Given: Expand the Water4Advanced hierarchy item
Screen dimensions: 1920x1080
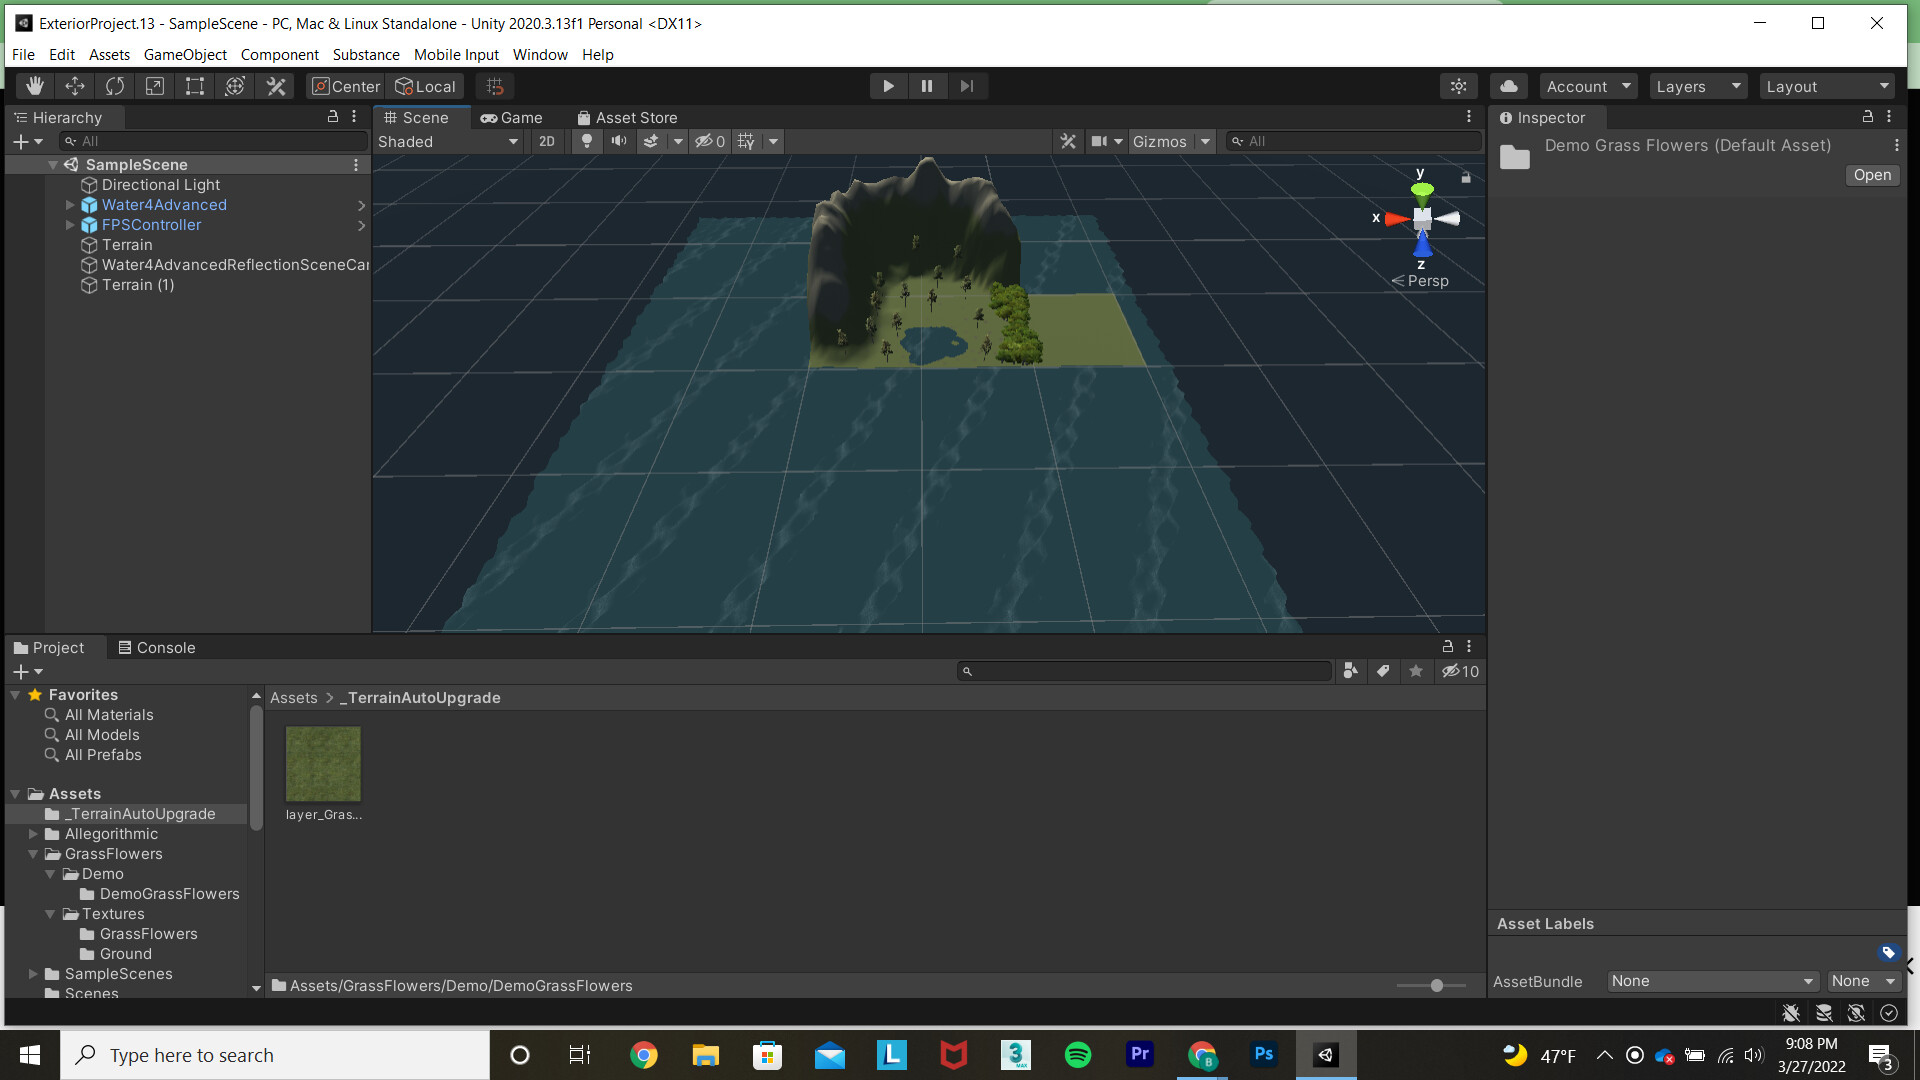Looking at the screenshot, I should 70,205.
